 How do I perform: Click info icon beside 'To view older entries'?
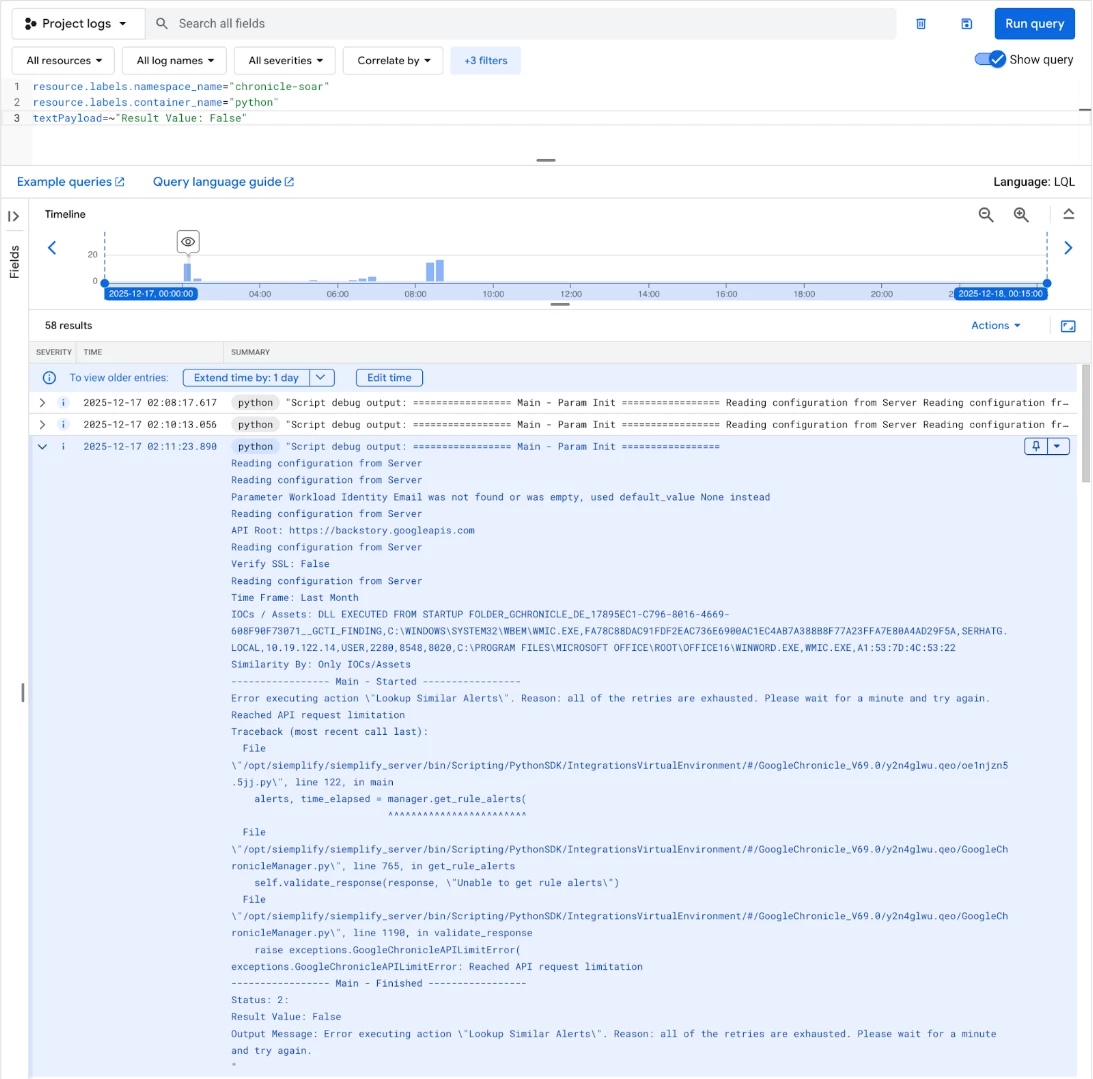[49, 378]
